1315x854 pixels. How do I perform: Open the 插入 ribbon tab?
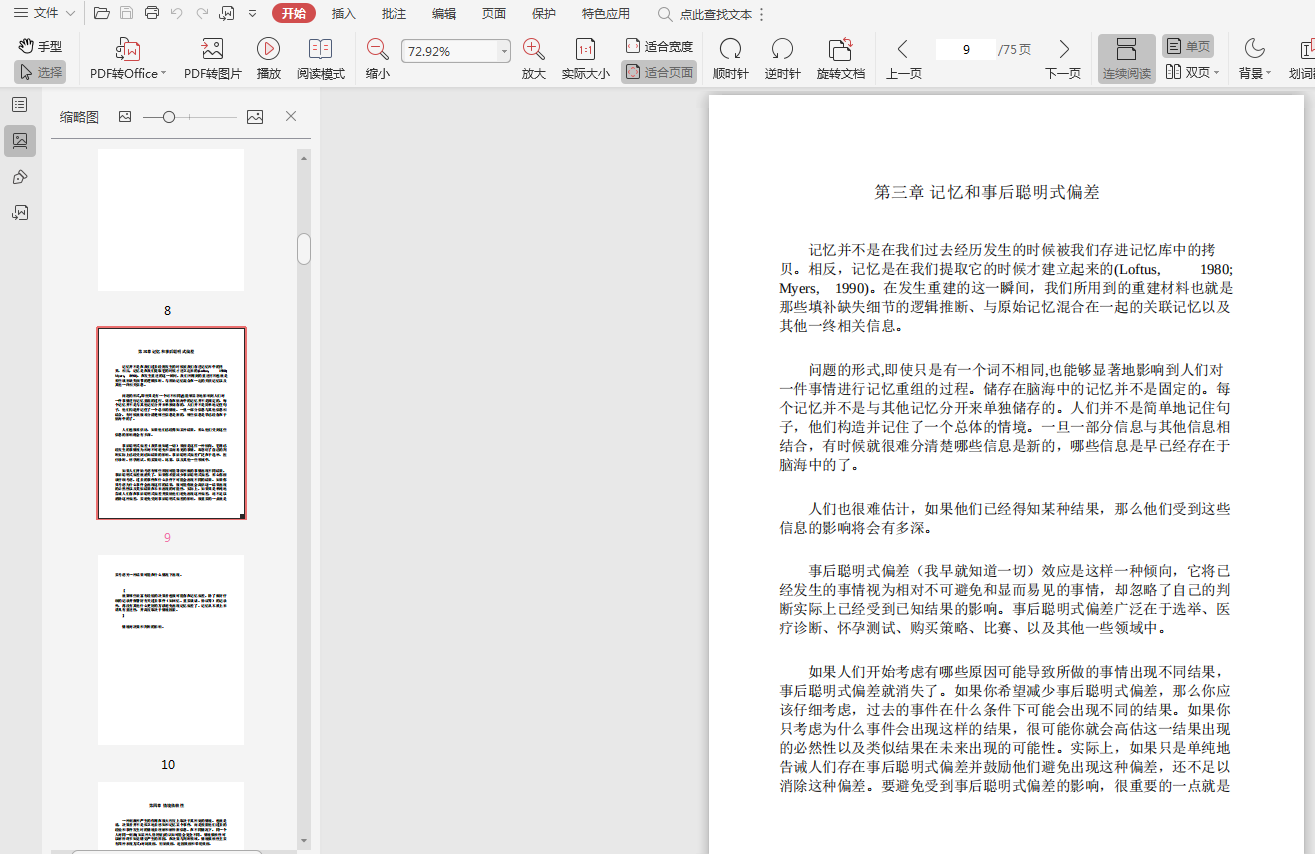pos(344,14)
